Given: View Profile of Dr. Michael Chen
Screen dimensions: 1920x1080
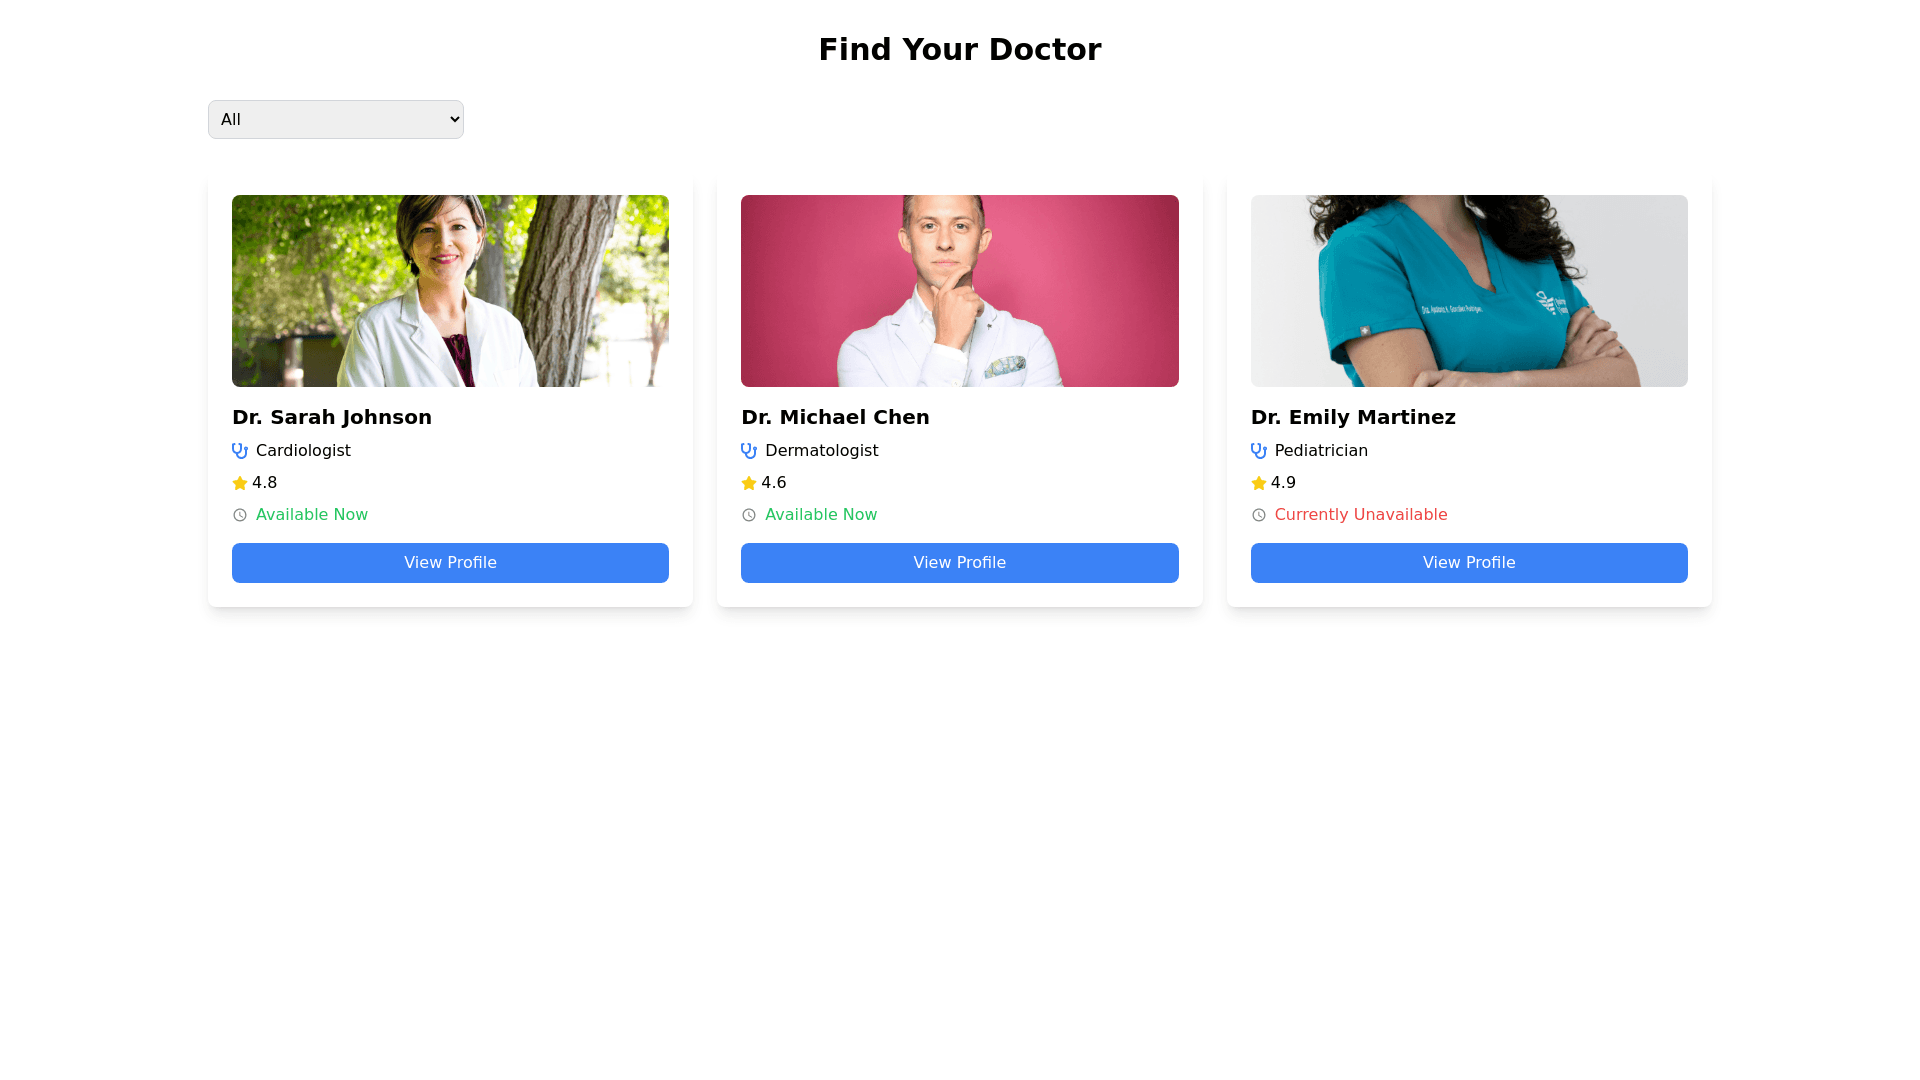Looking at the screenshot, I should [960, 563].
